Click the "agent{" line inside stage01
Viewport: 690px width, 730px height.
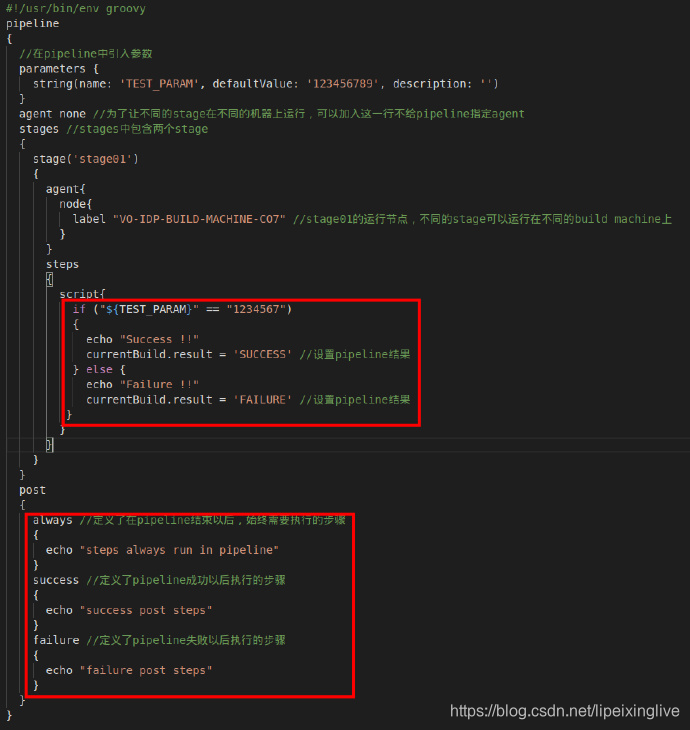[66, 189]
